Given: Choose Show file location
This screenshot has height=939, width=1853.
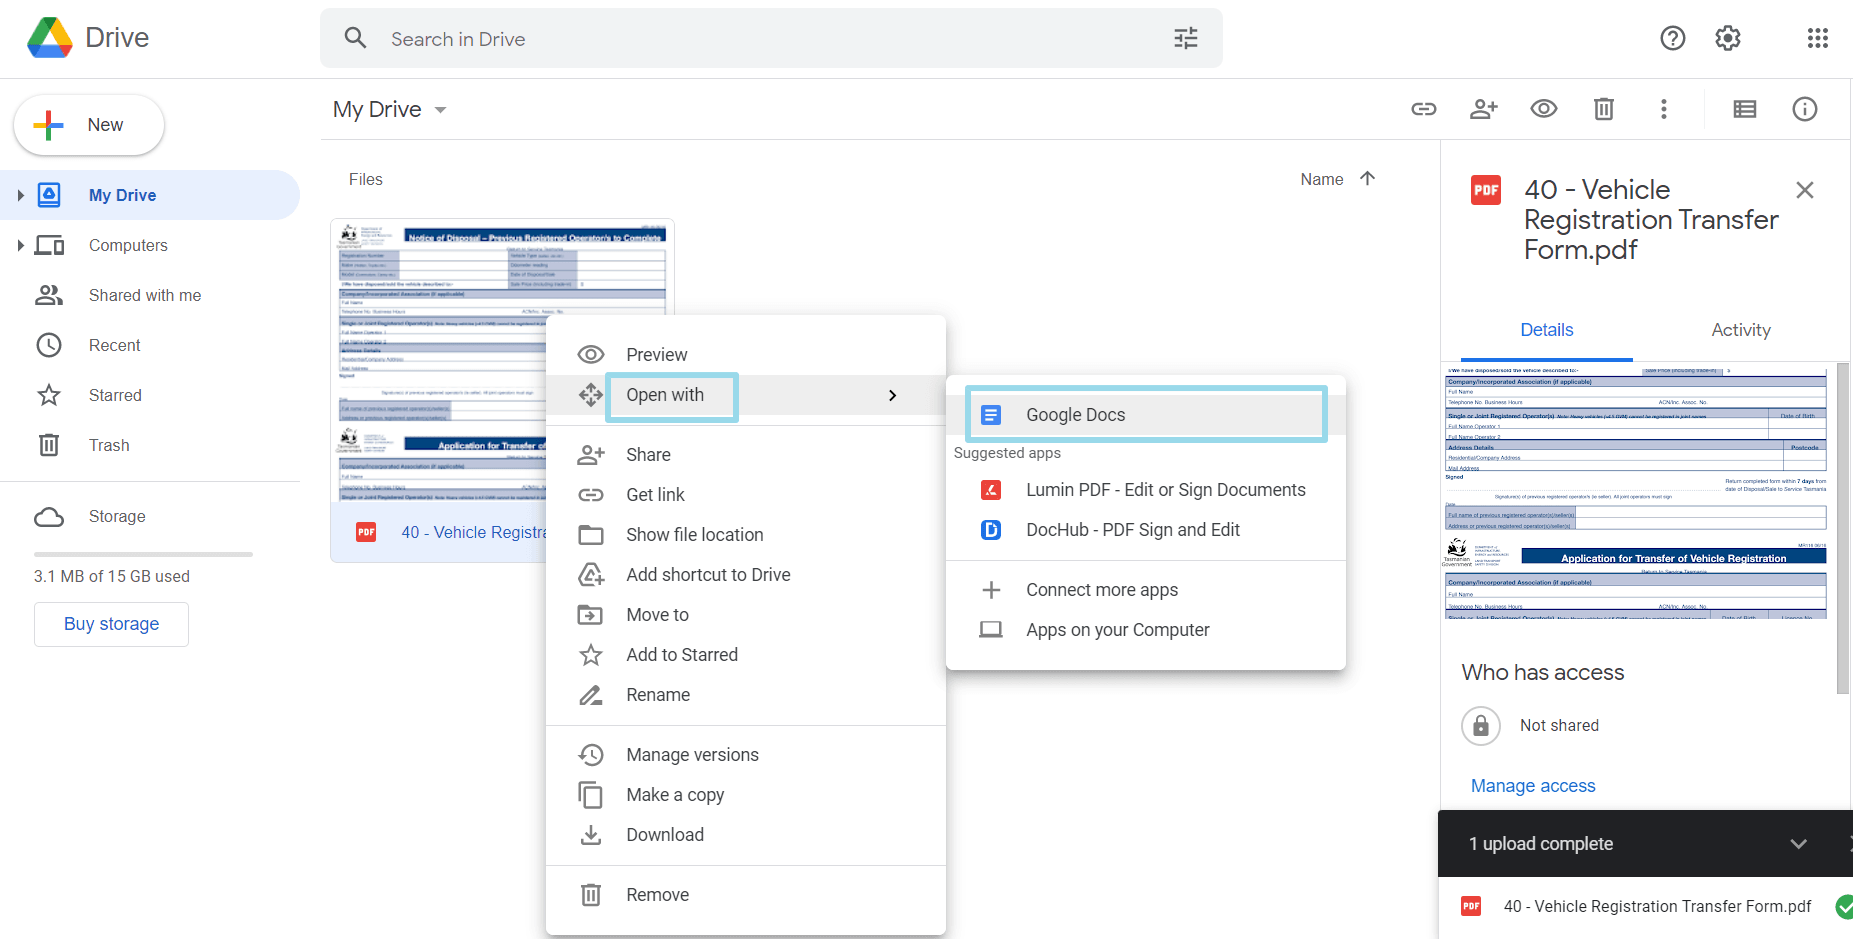Looking at the screenshot, I should click(746, 535).
